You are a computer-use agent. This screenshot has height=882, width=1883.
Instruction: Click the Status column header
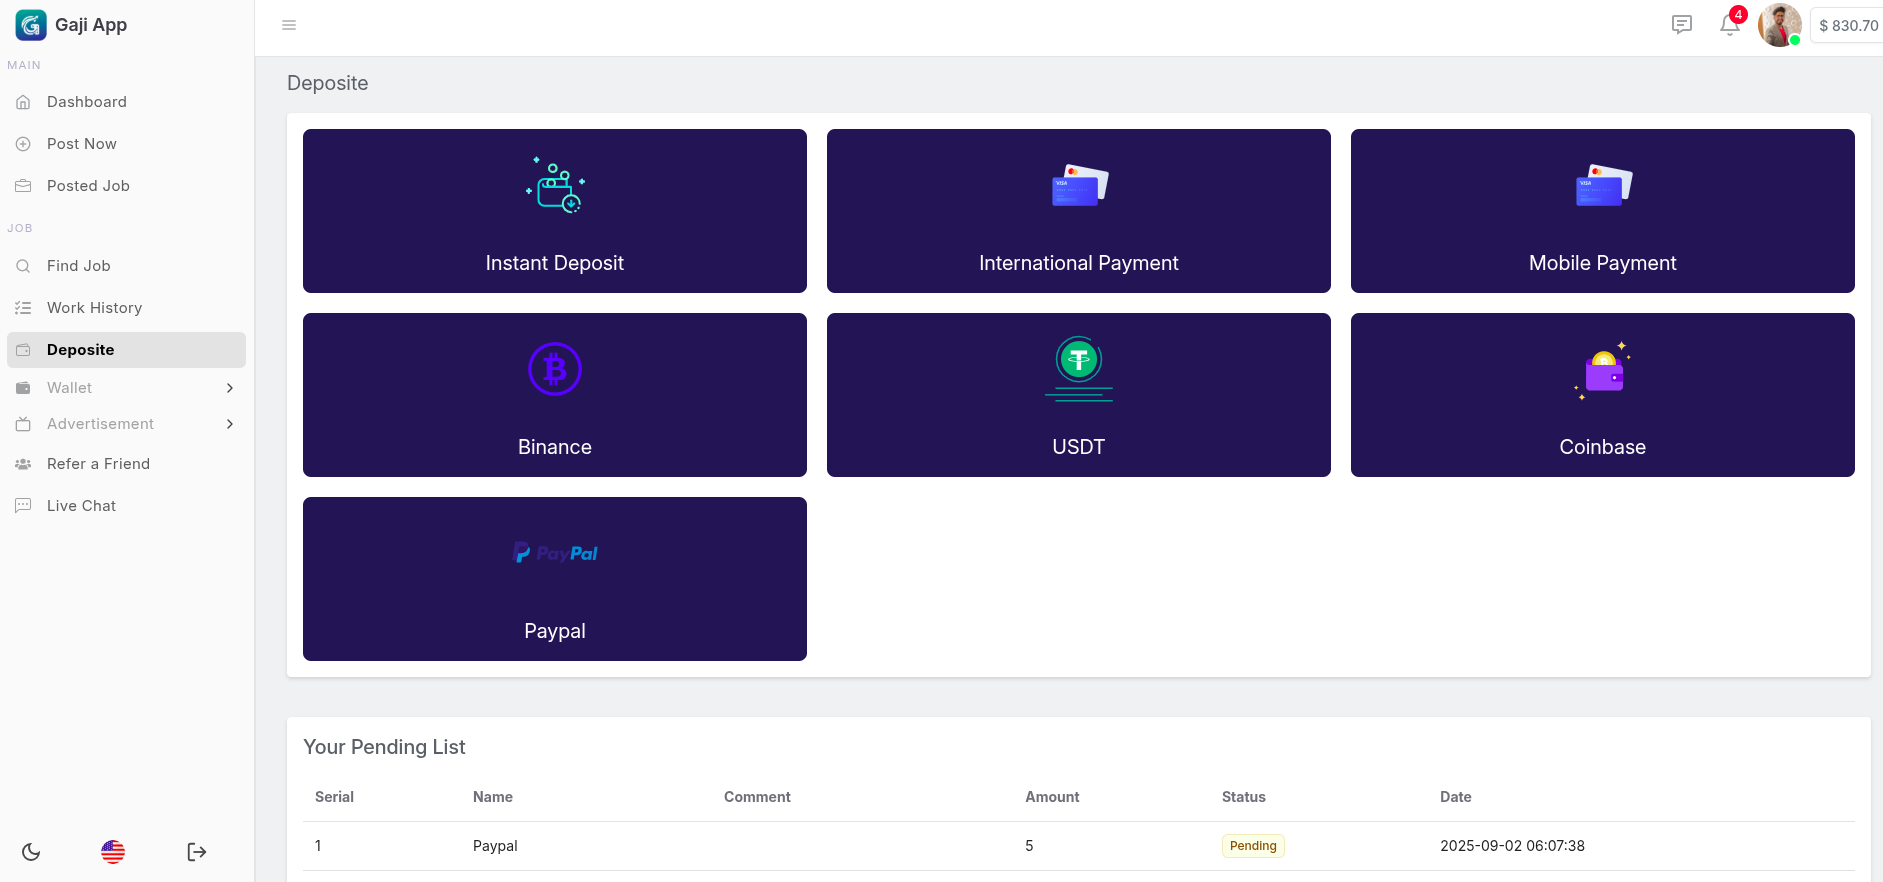(x=1244, y=797)
